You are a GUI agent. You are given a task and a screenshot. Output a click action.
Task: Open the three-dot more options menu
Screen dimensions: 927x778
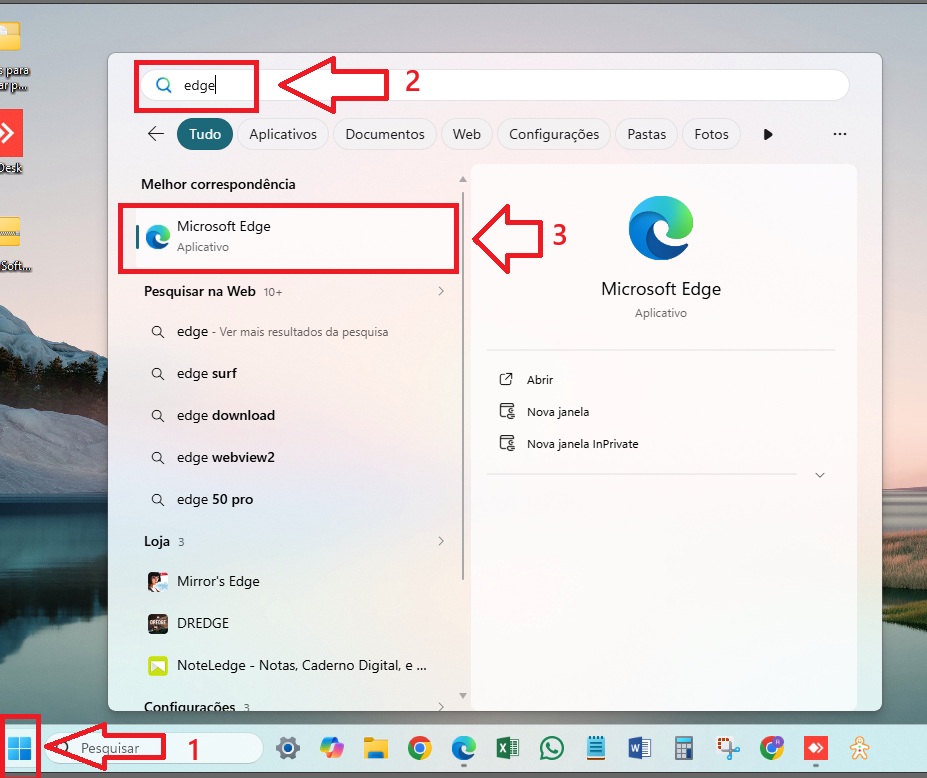click(840, 134)
